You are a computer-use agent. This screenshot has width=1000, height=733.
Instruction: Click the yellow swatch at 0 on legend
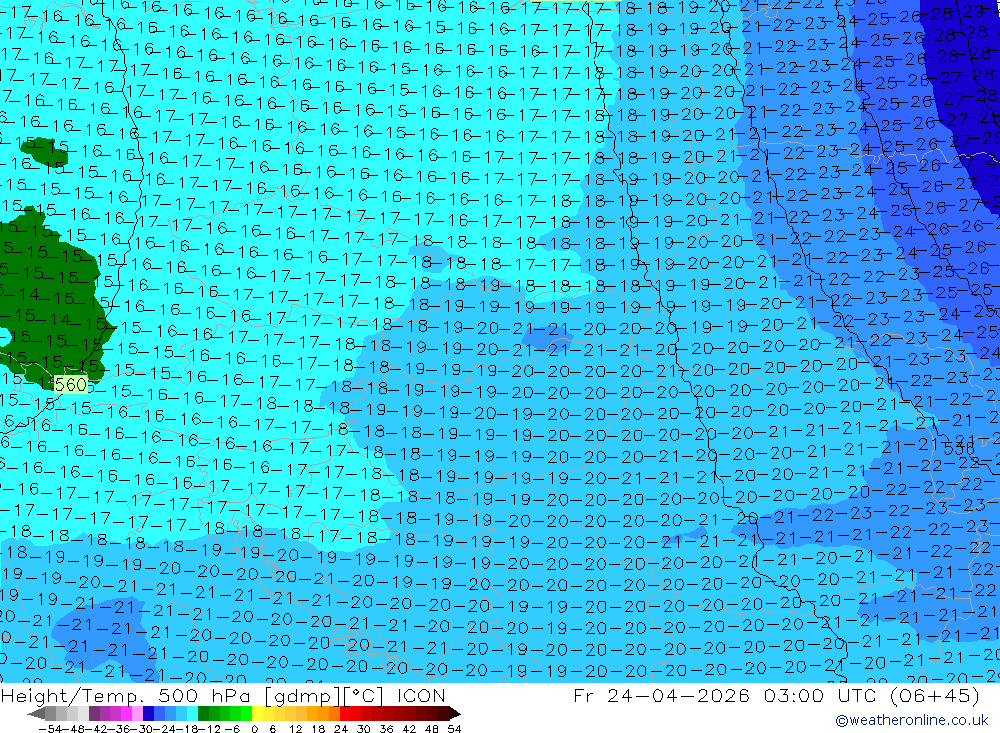click(258, 713)
